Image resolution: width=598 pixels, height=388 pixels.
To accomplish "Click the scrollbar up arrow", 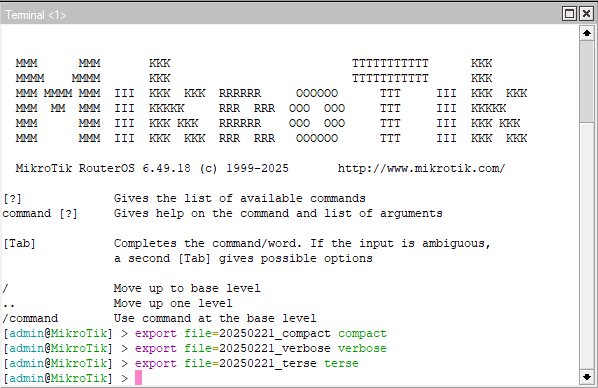I will tap(587, 33).
